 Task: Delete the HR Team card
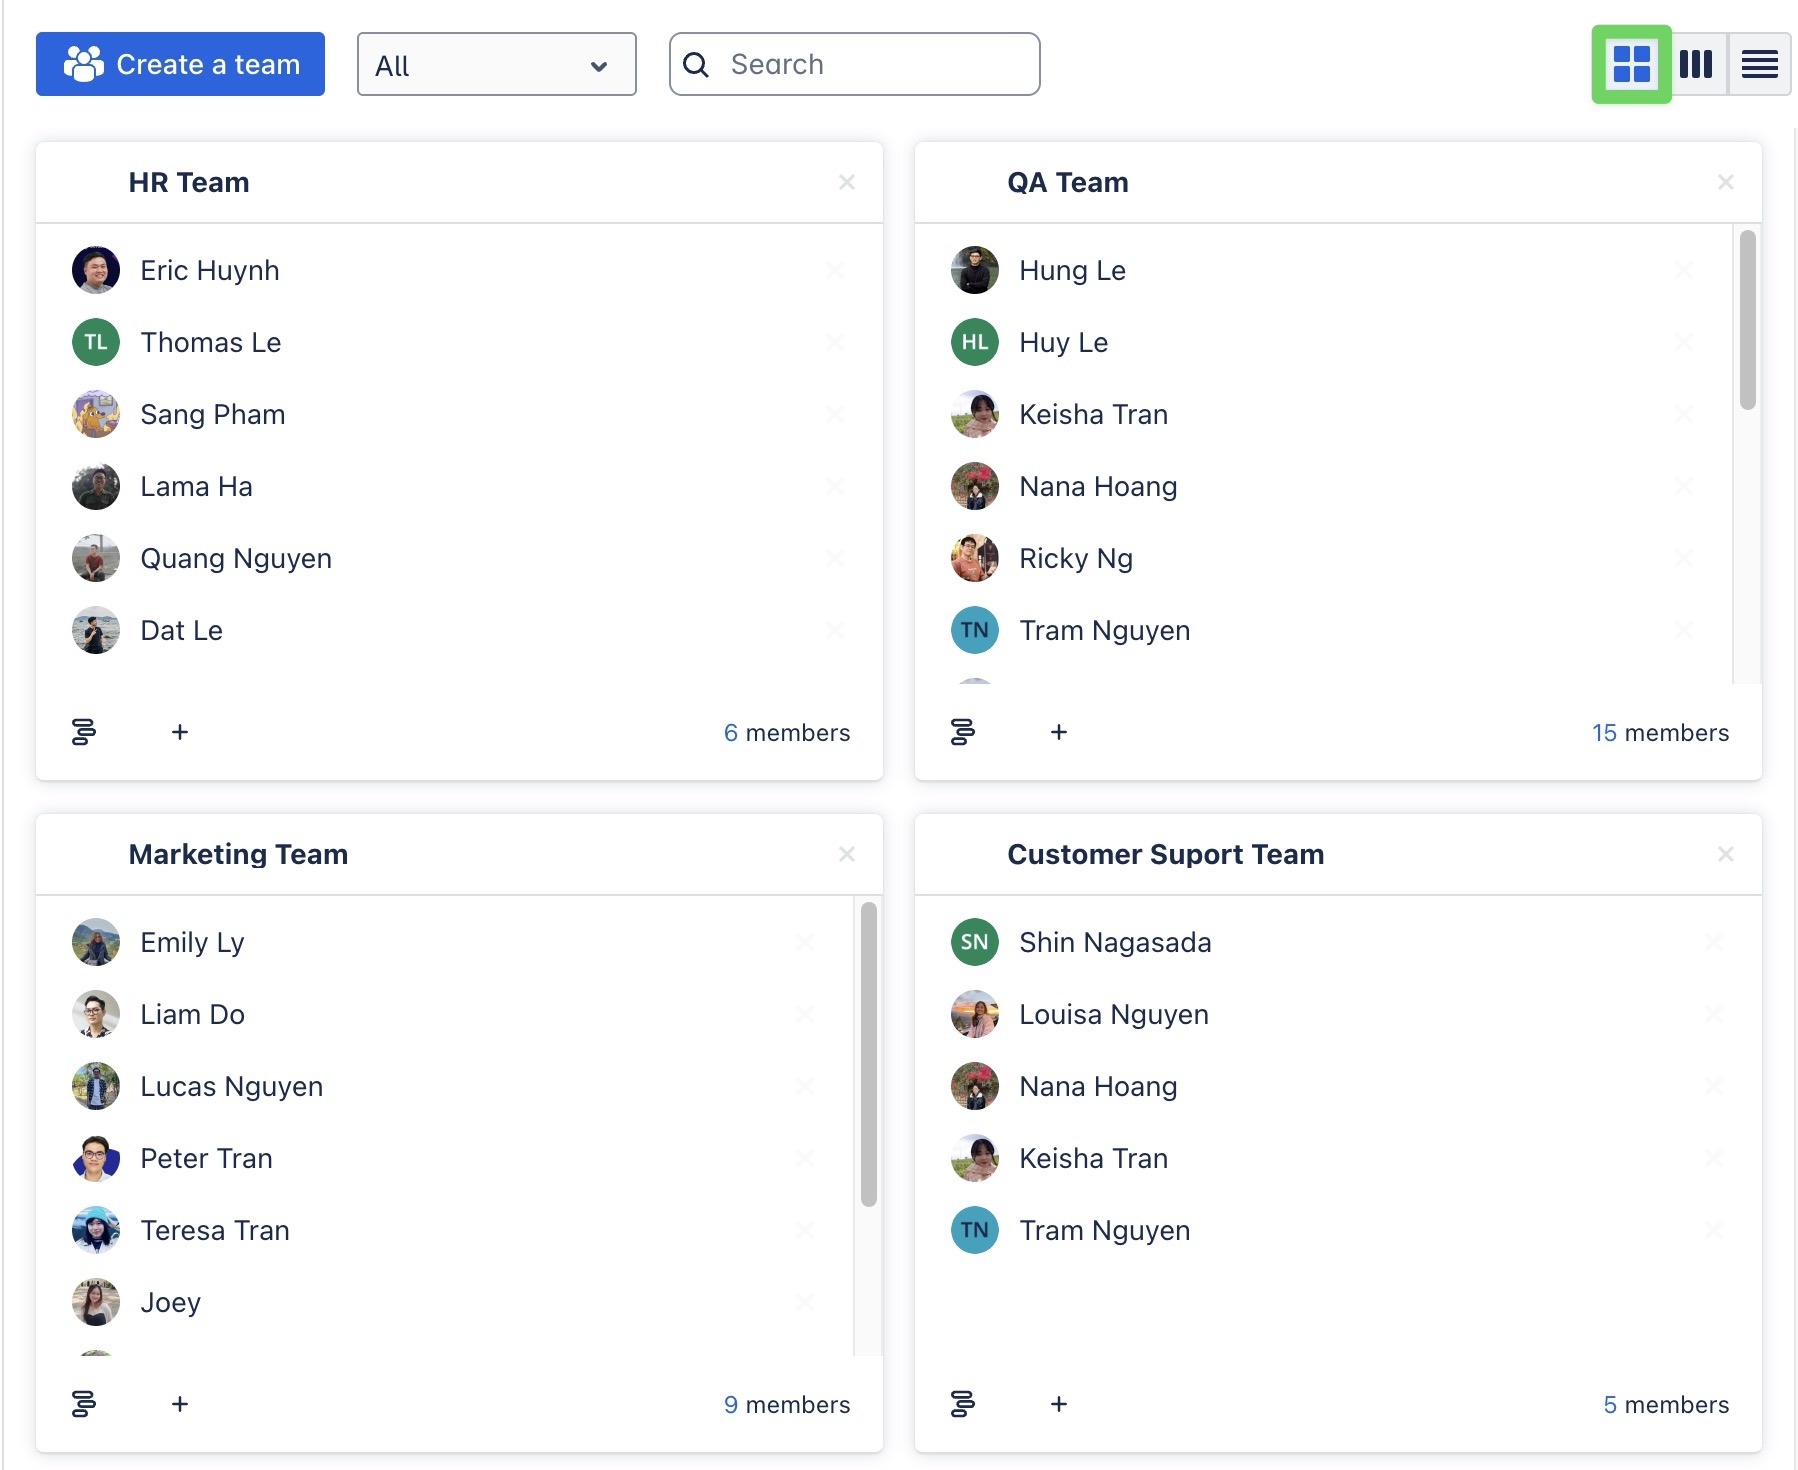(846, 182)
